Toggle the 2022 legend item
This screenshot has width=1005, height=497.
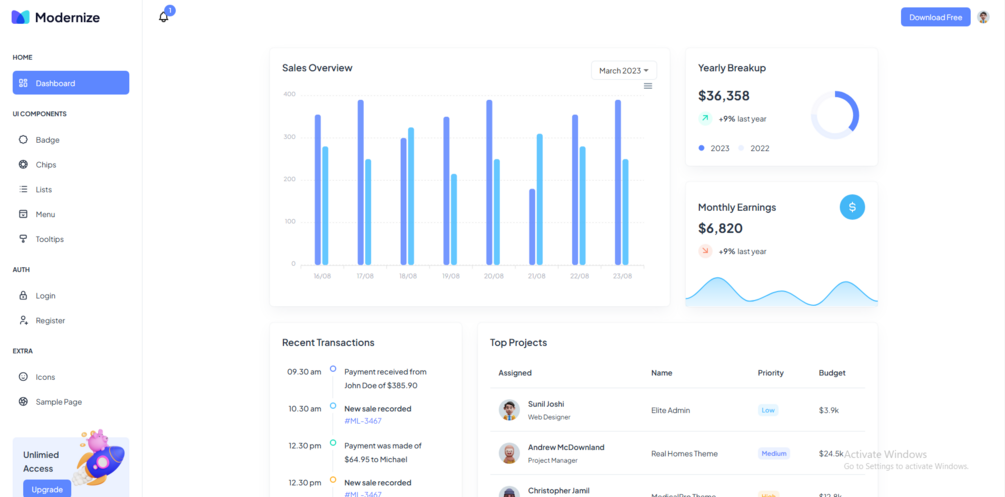tap(754, 148)
